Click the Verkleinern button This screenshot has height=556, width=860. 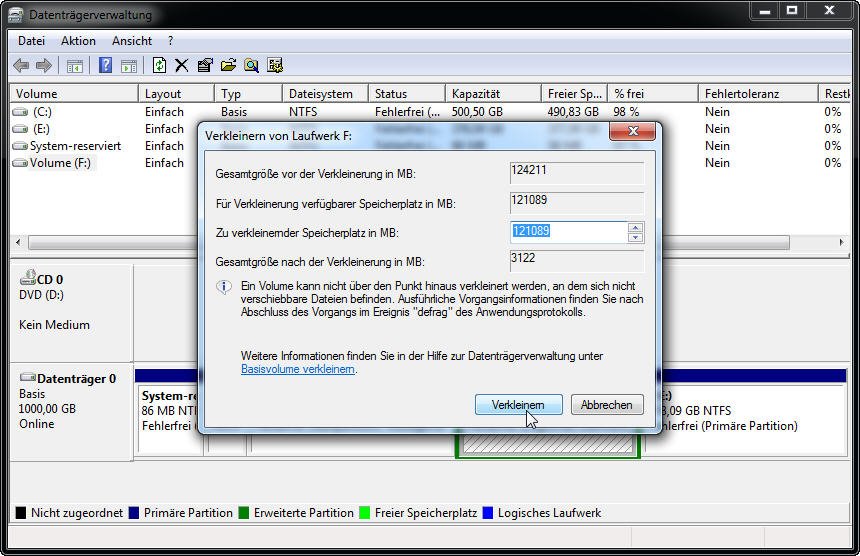point(518,405)
